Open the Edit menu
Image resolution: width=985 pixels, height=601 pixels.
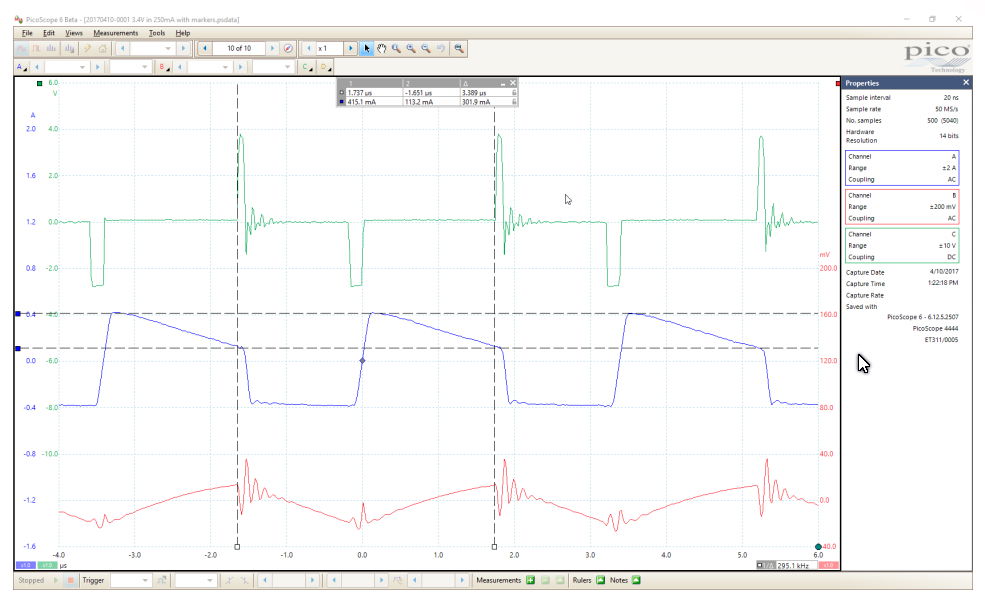[48, 33]
